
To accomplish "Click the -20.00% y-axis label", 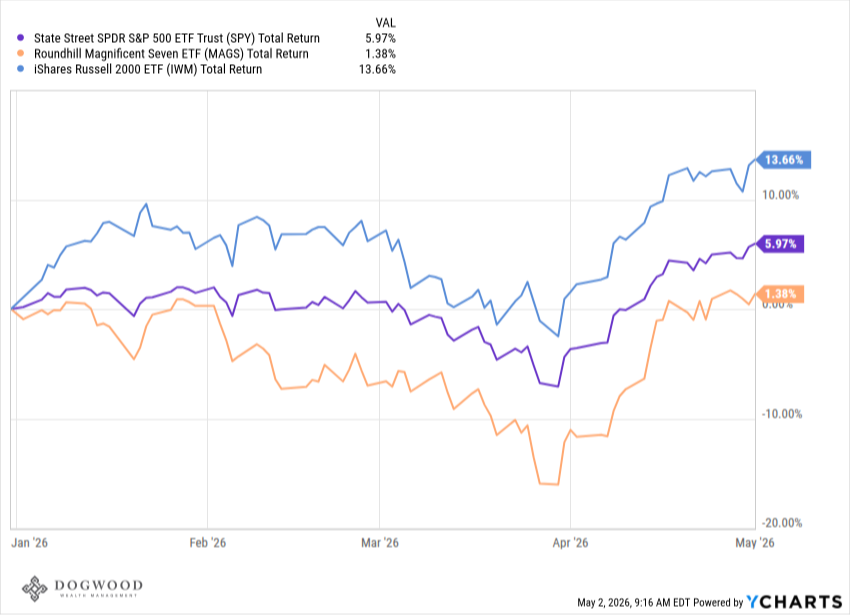I will point(782,523).
